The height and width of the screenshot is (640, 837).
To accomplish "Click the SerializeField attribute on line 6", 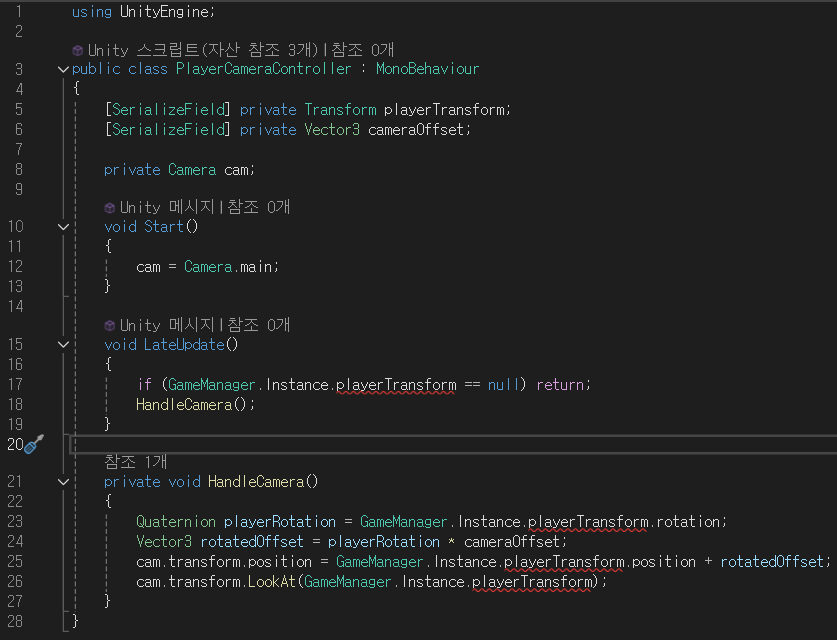I will coord(168,129).
